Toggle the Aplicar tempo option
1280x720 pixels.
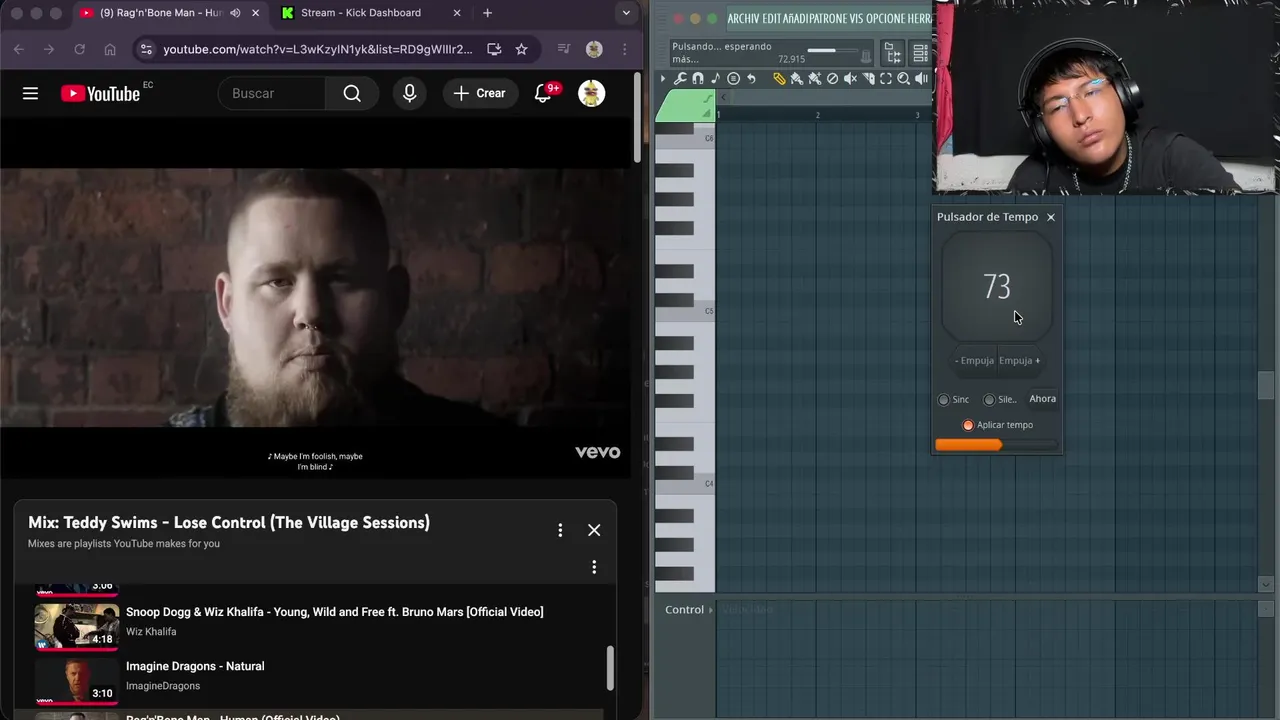tap(997, 425)
